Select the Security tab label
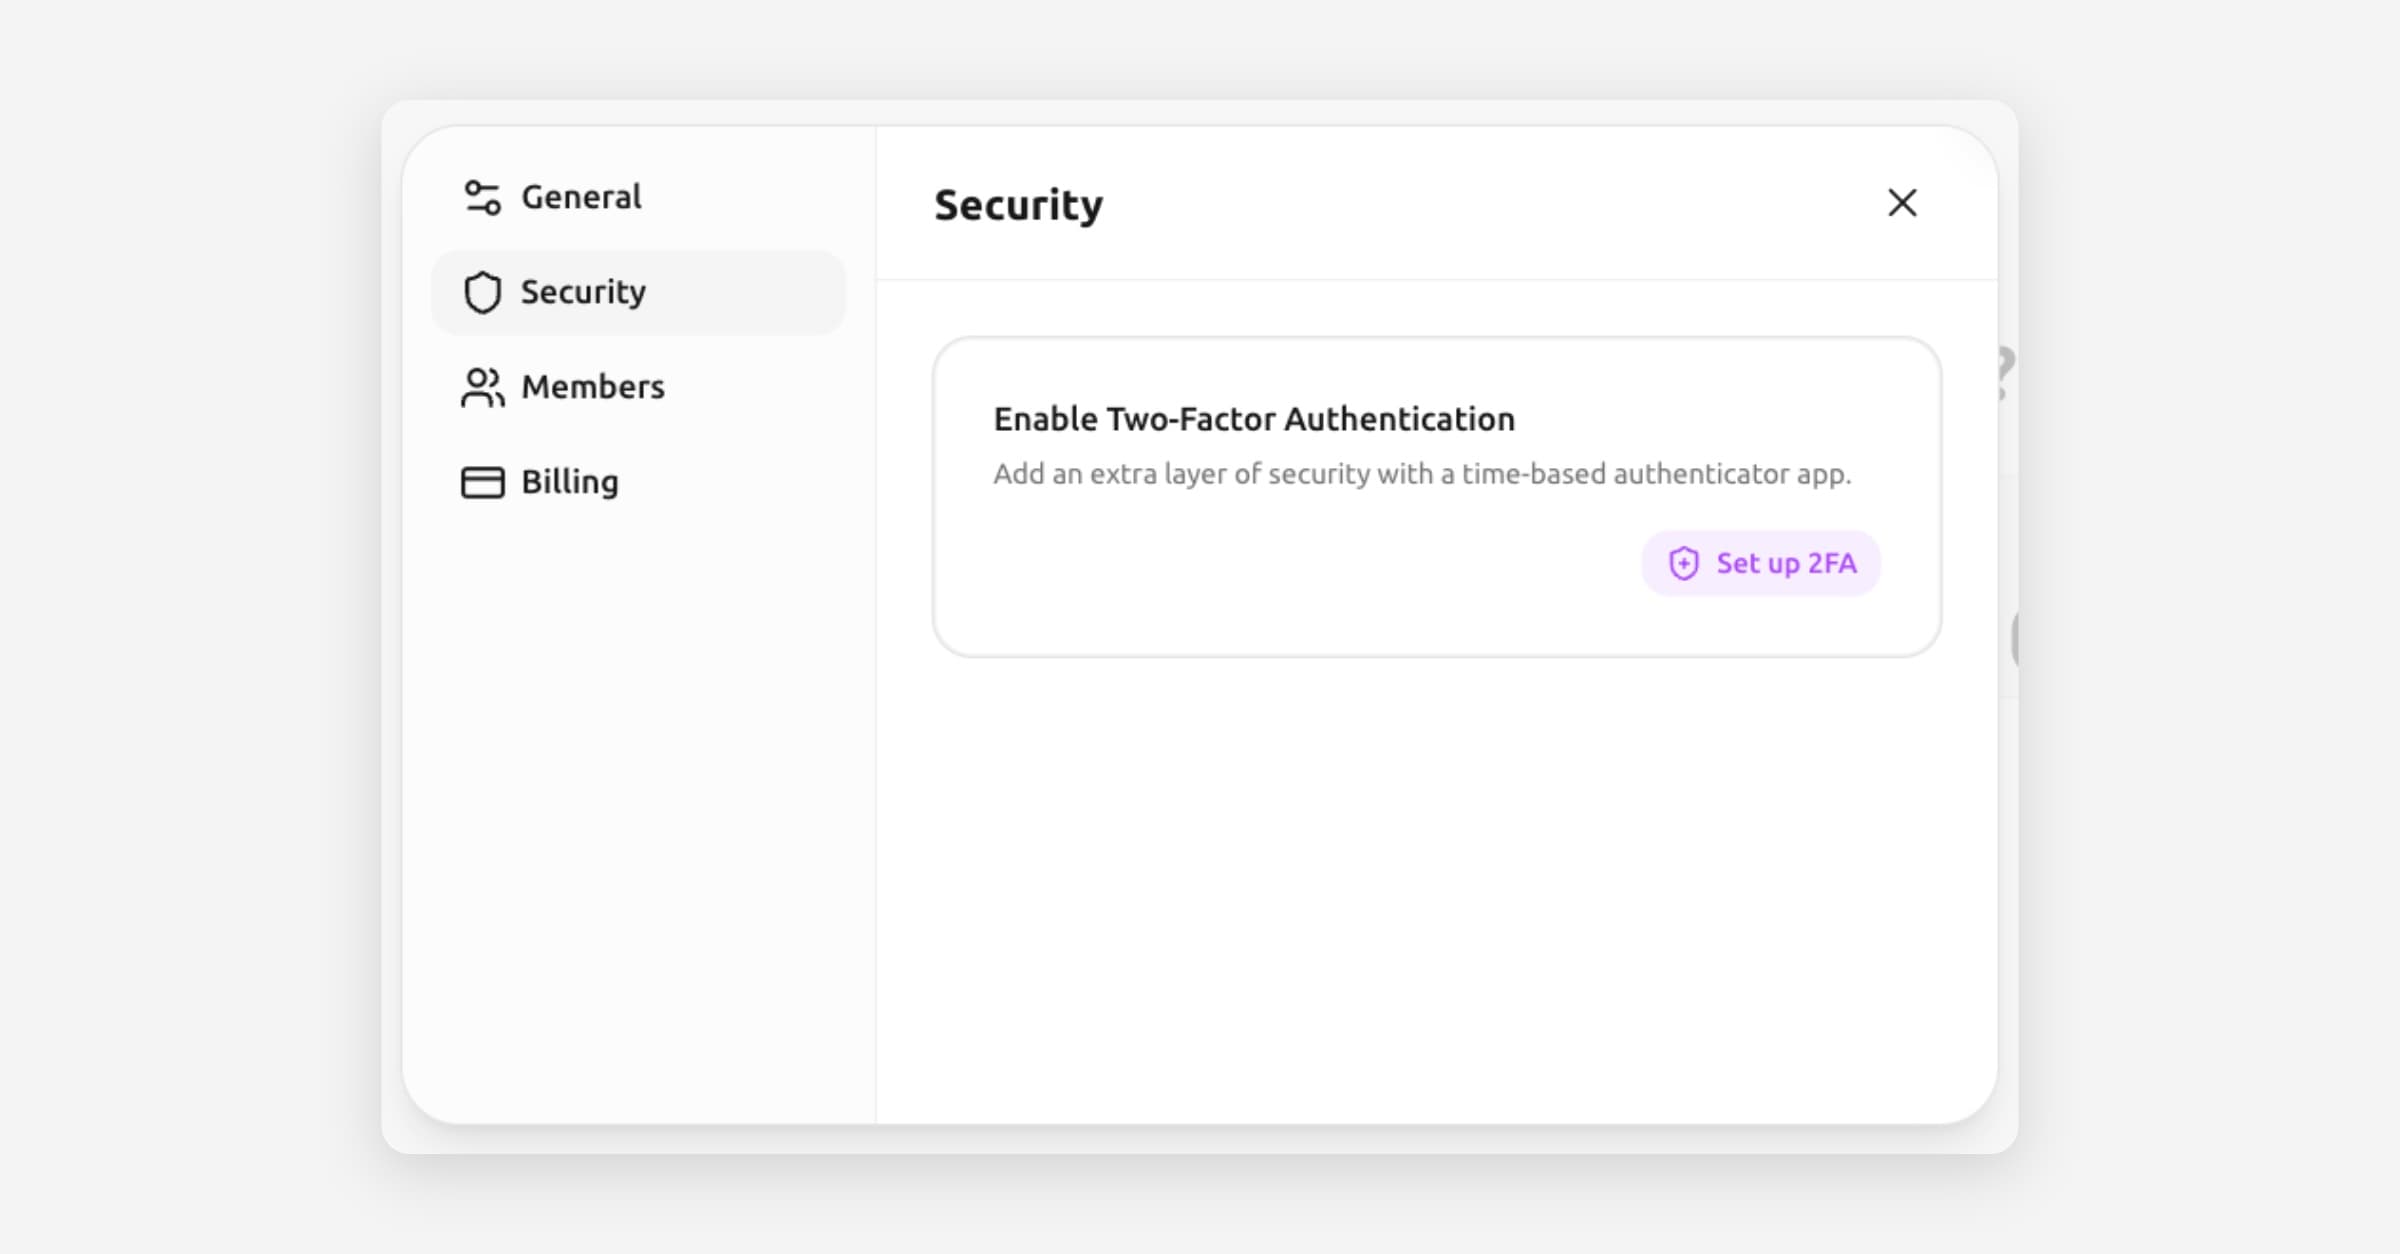The image size is (2400, 1254). [x=583, y=292]
